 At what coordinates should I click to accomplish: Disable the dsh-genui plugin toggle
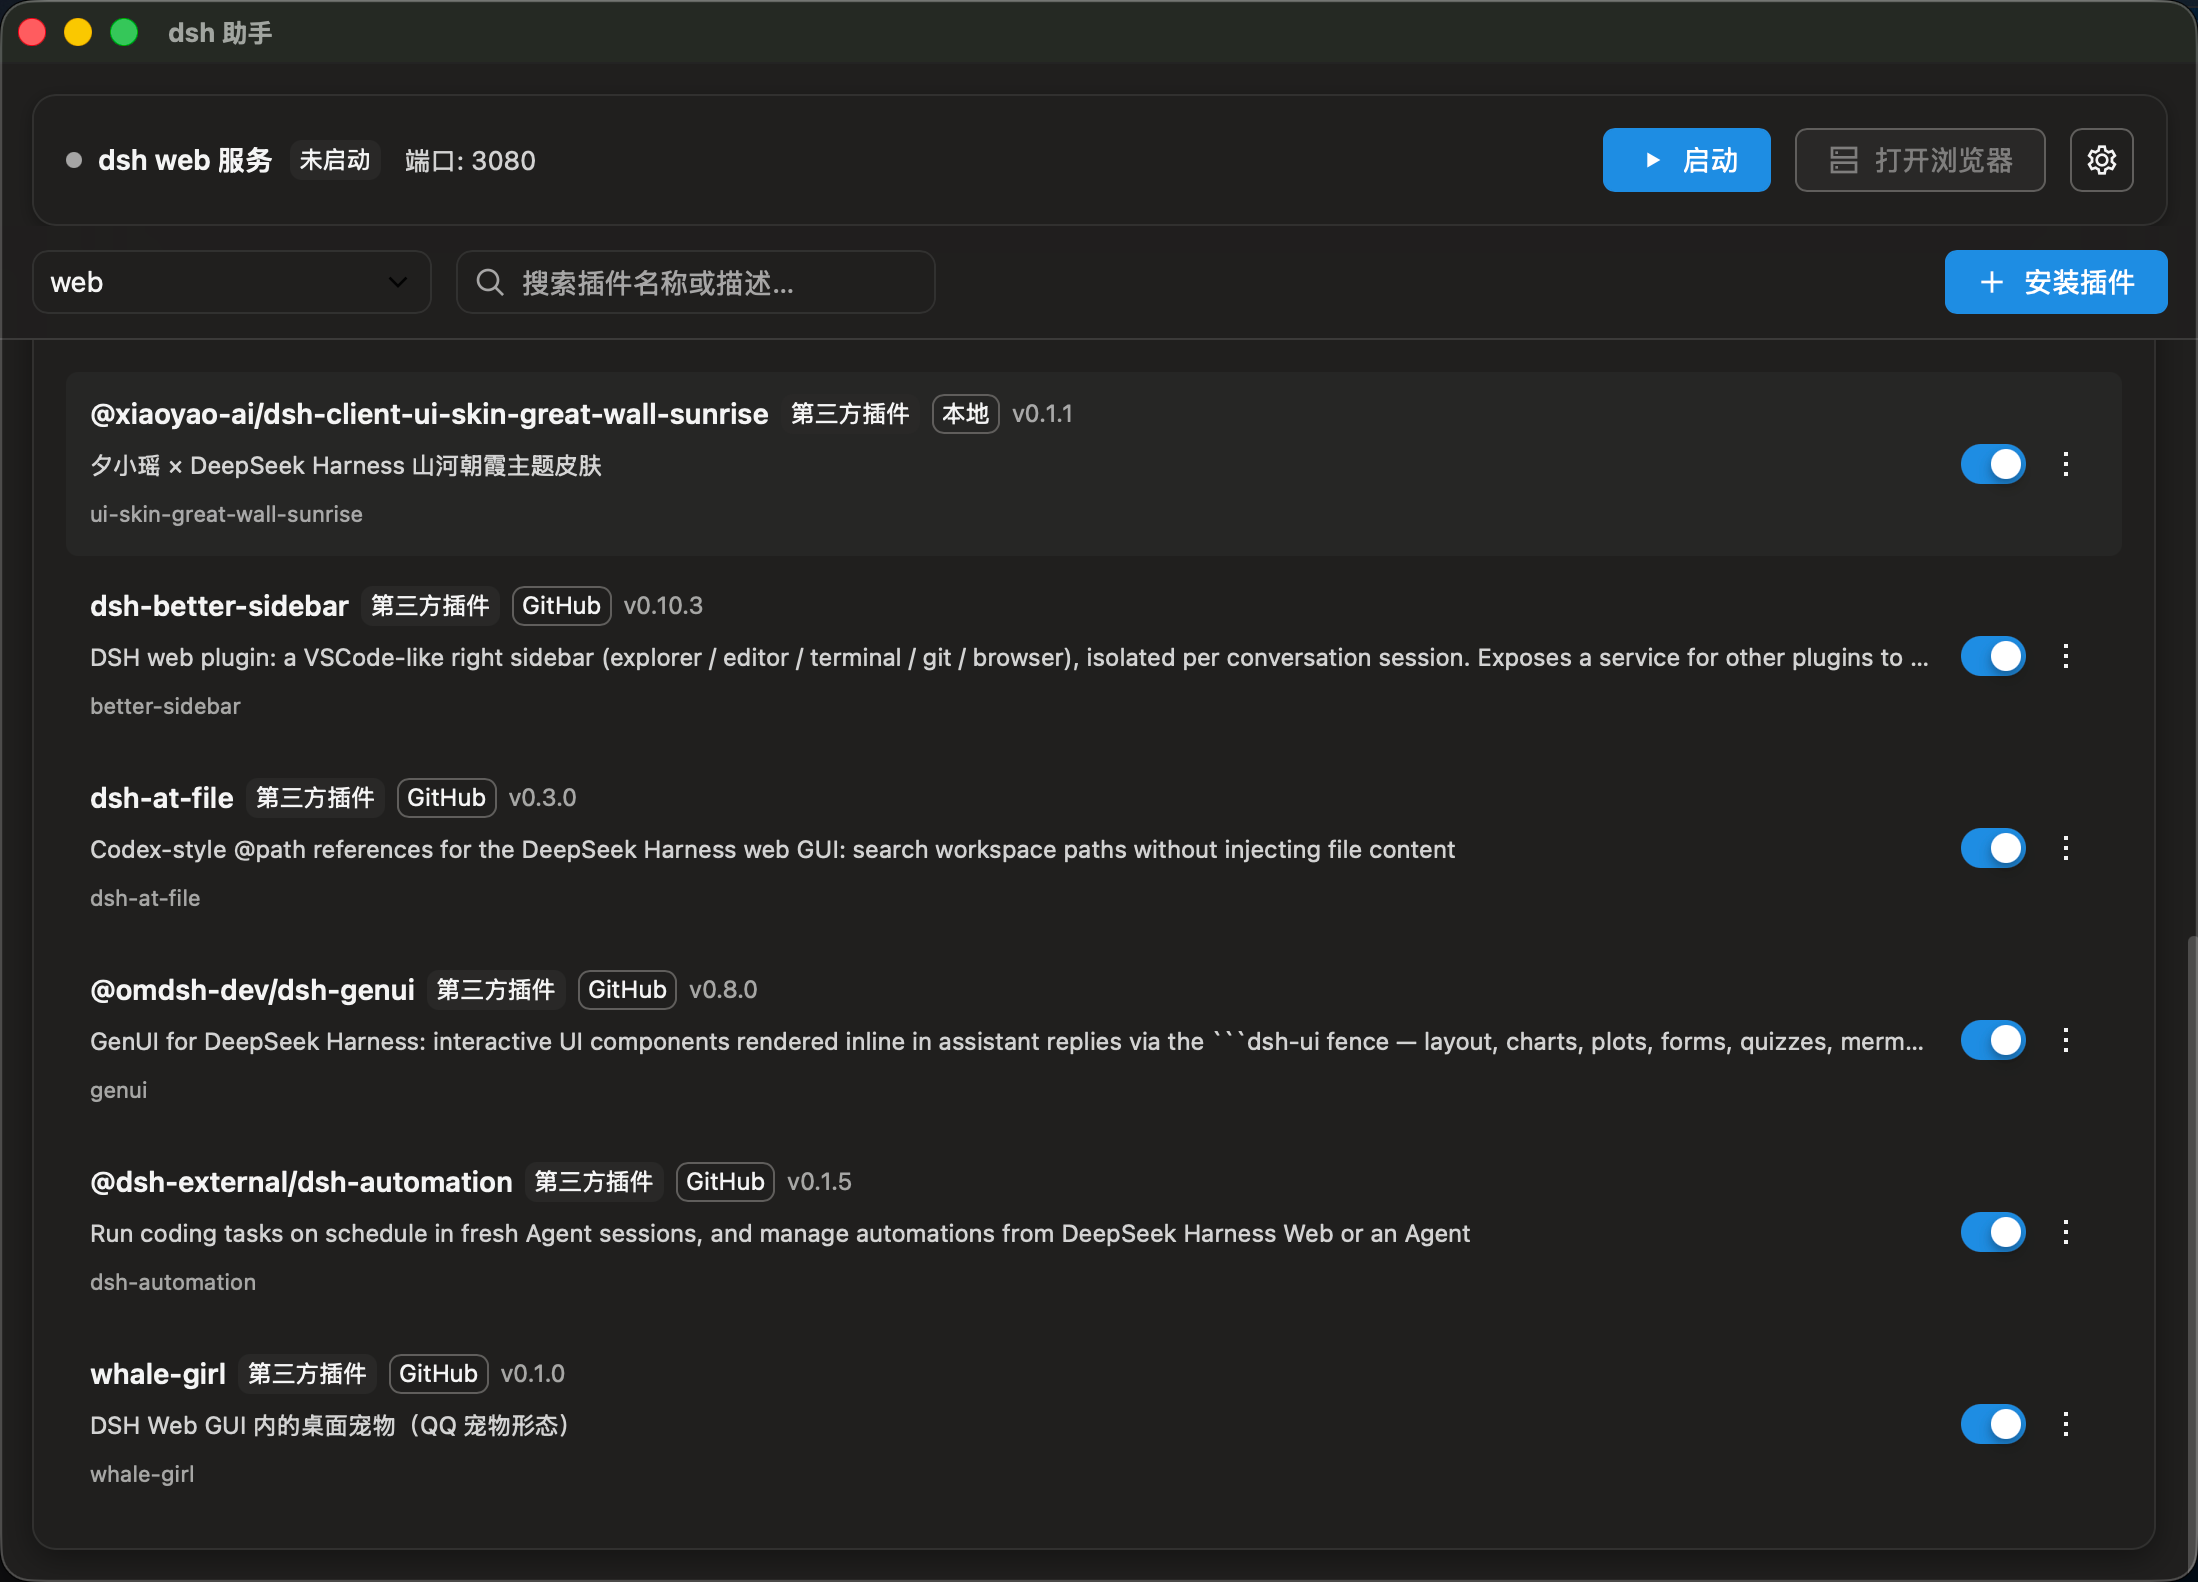pyautogui.click(x=1993, y=1040)
